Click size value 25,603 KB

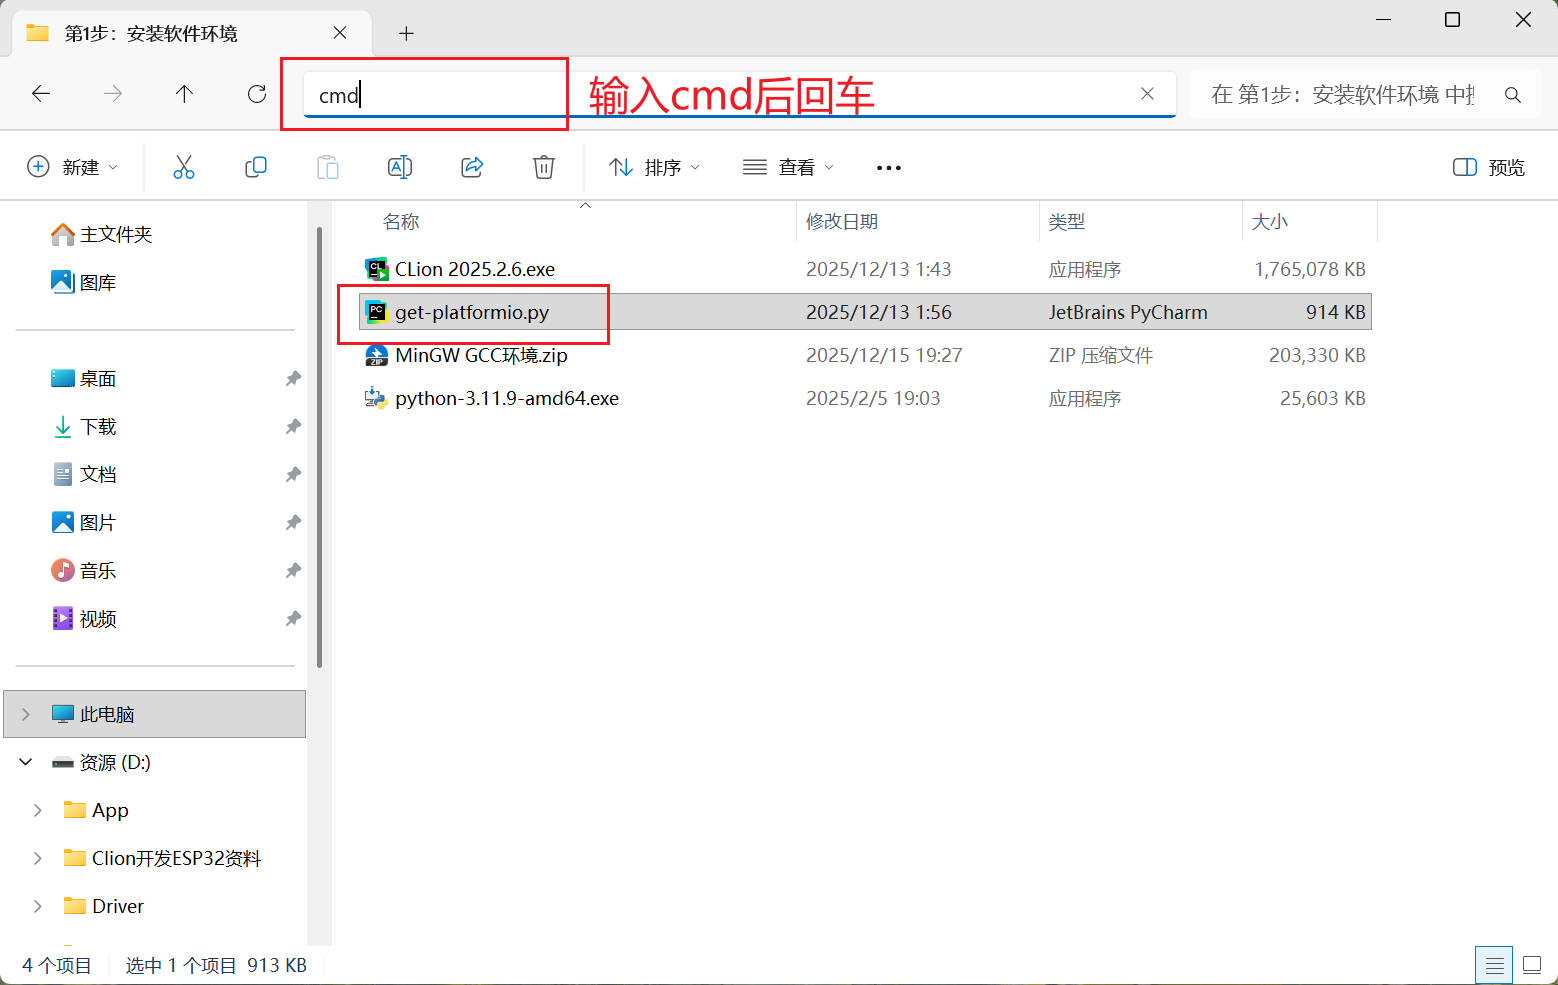[1323, 398]
